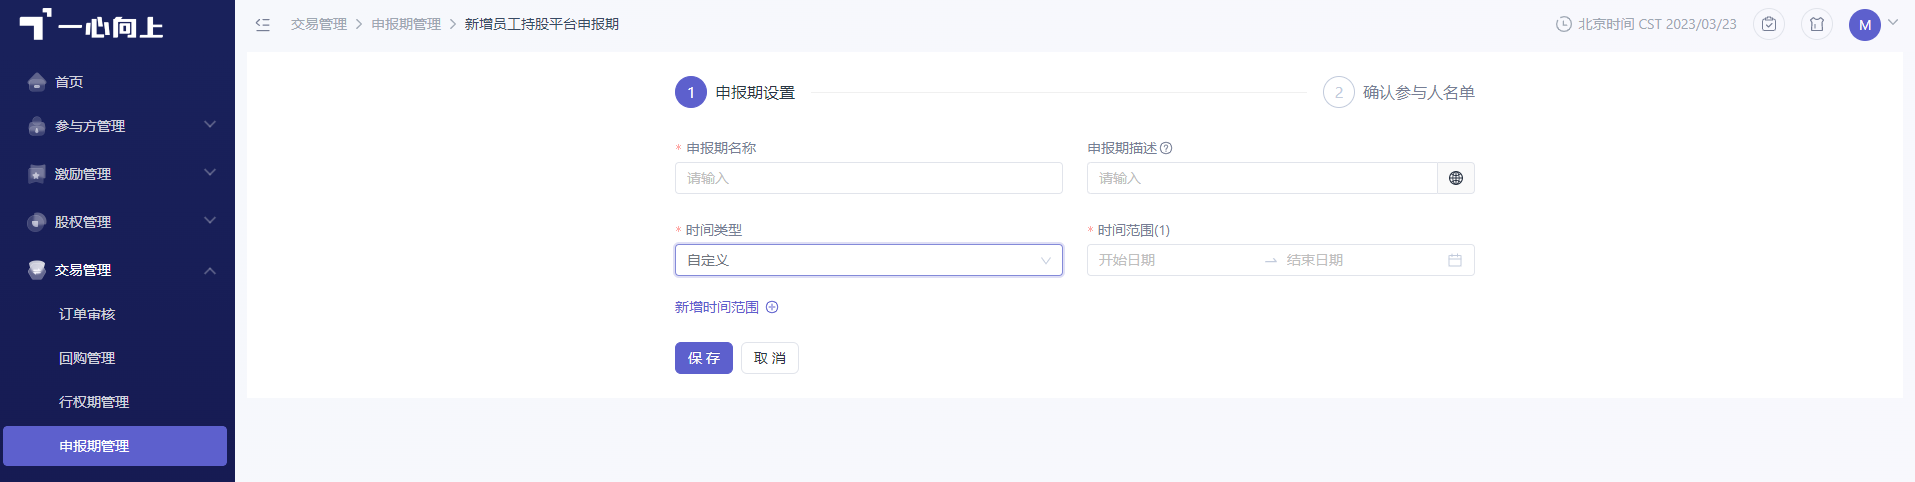Click the clock icon beside 北京时间
Viewport: 1915px width, 482px height.
[1564, 24]
